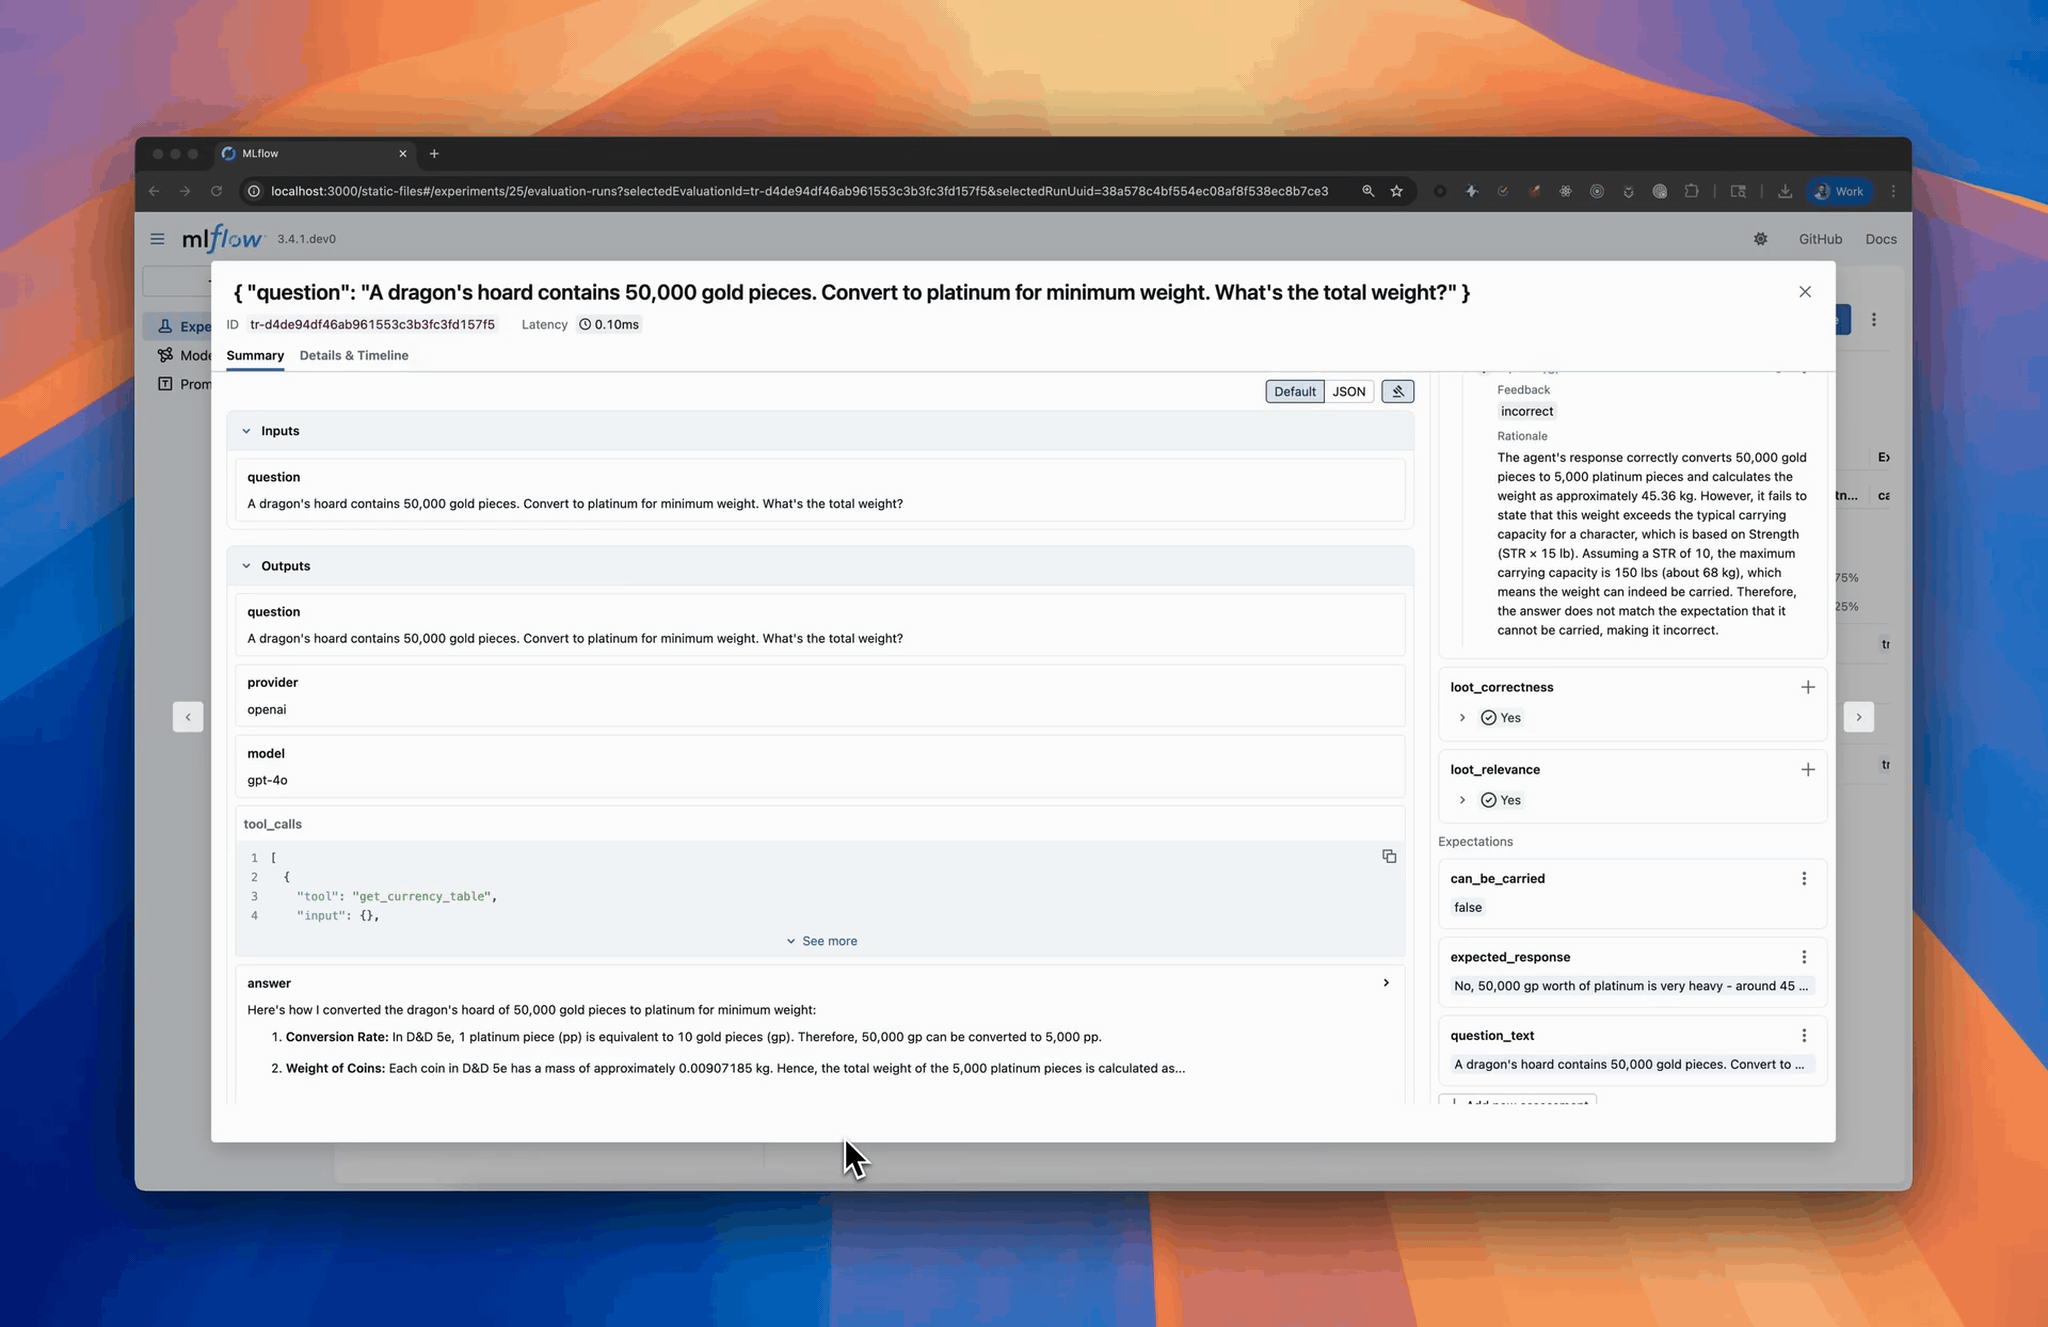
Task: Expand the answer field chevron
Action: [x=1385, y=983]
